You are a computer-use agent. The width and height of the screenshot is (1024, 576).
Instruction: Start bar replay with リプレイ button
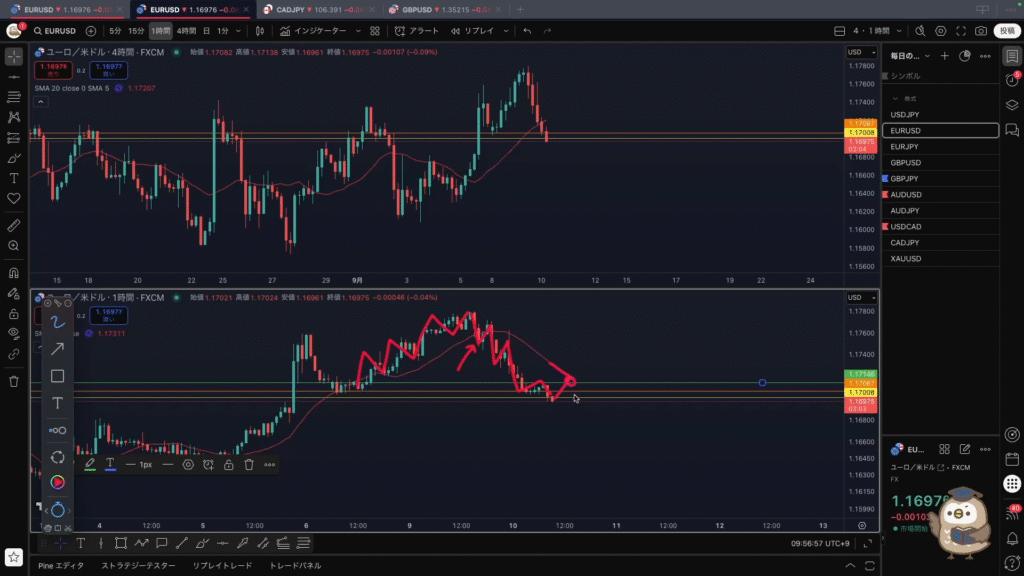click(x=473, y=31)
